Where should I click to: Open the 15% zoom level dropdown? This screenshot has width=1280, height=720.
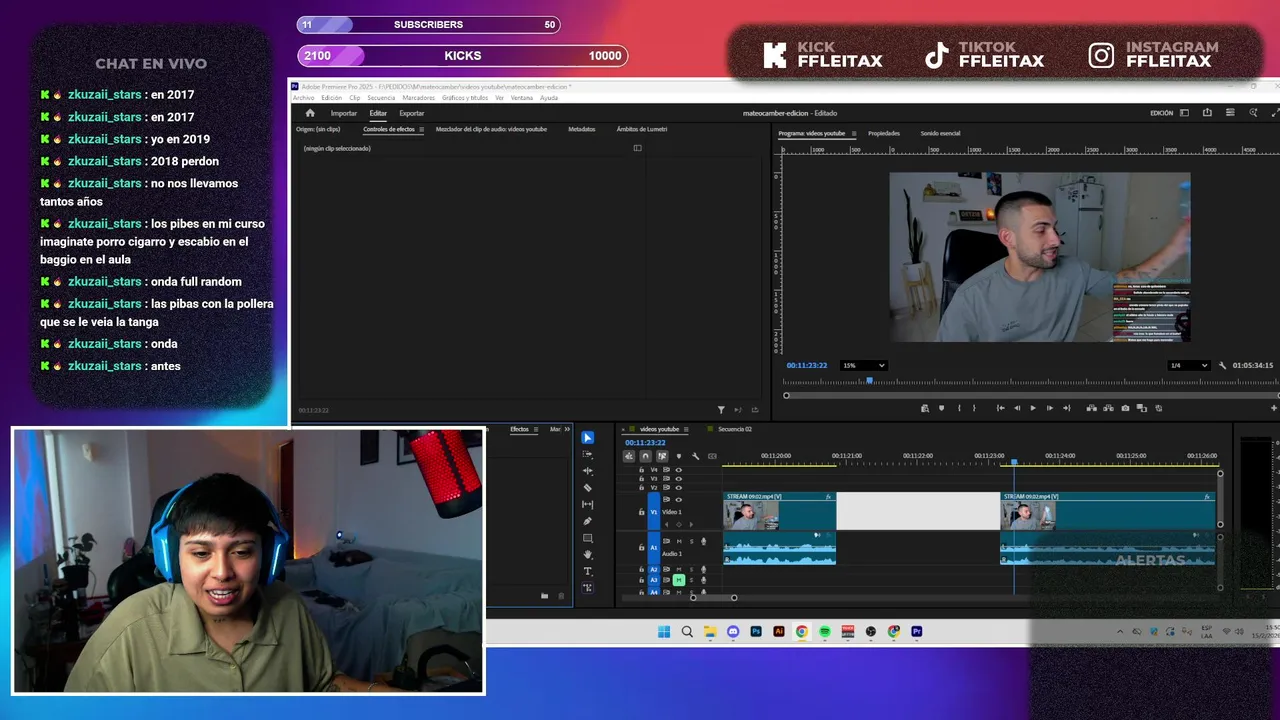[x=863, y=365]
